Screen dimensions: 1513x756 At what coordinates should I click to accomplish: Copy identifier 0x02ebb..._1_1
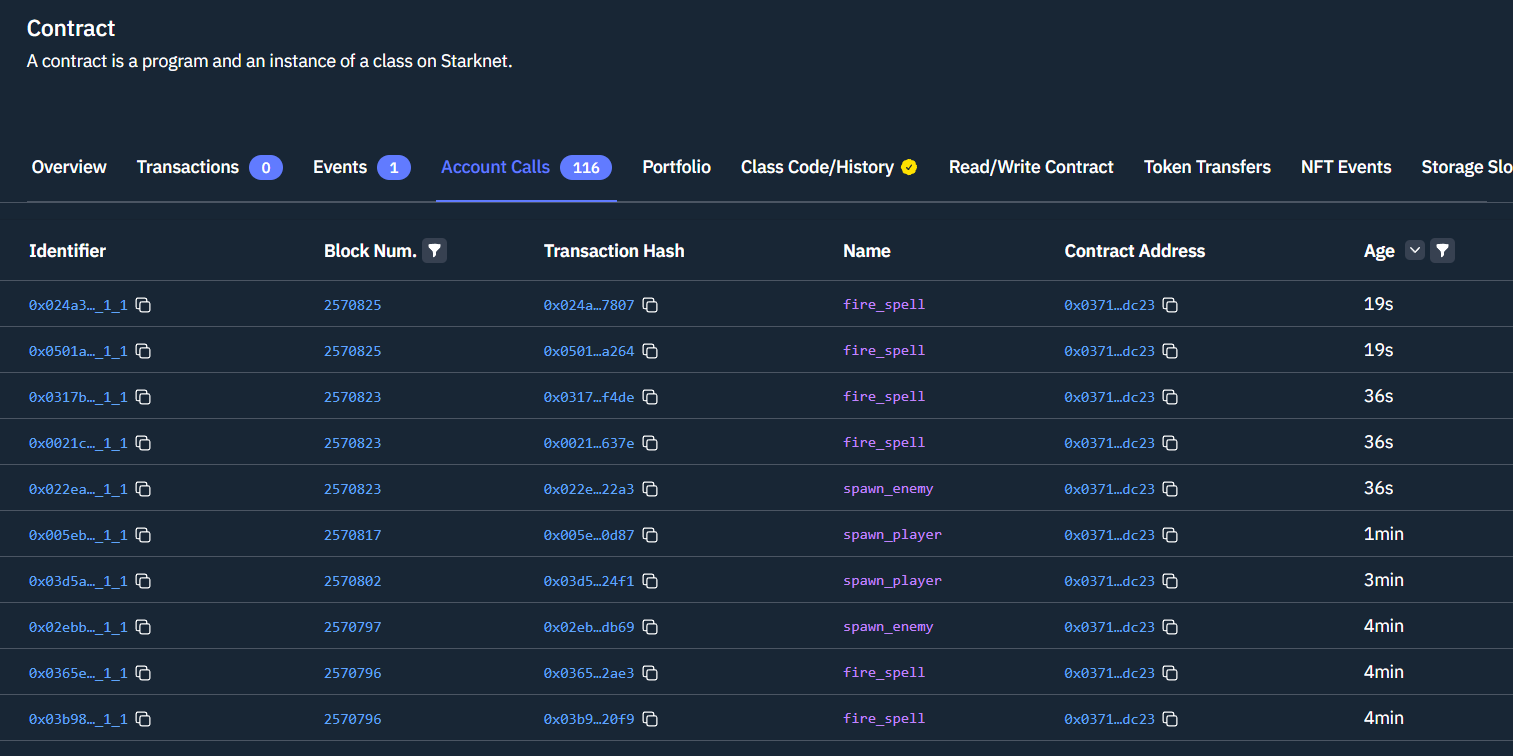coord(143,627)
